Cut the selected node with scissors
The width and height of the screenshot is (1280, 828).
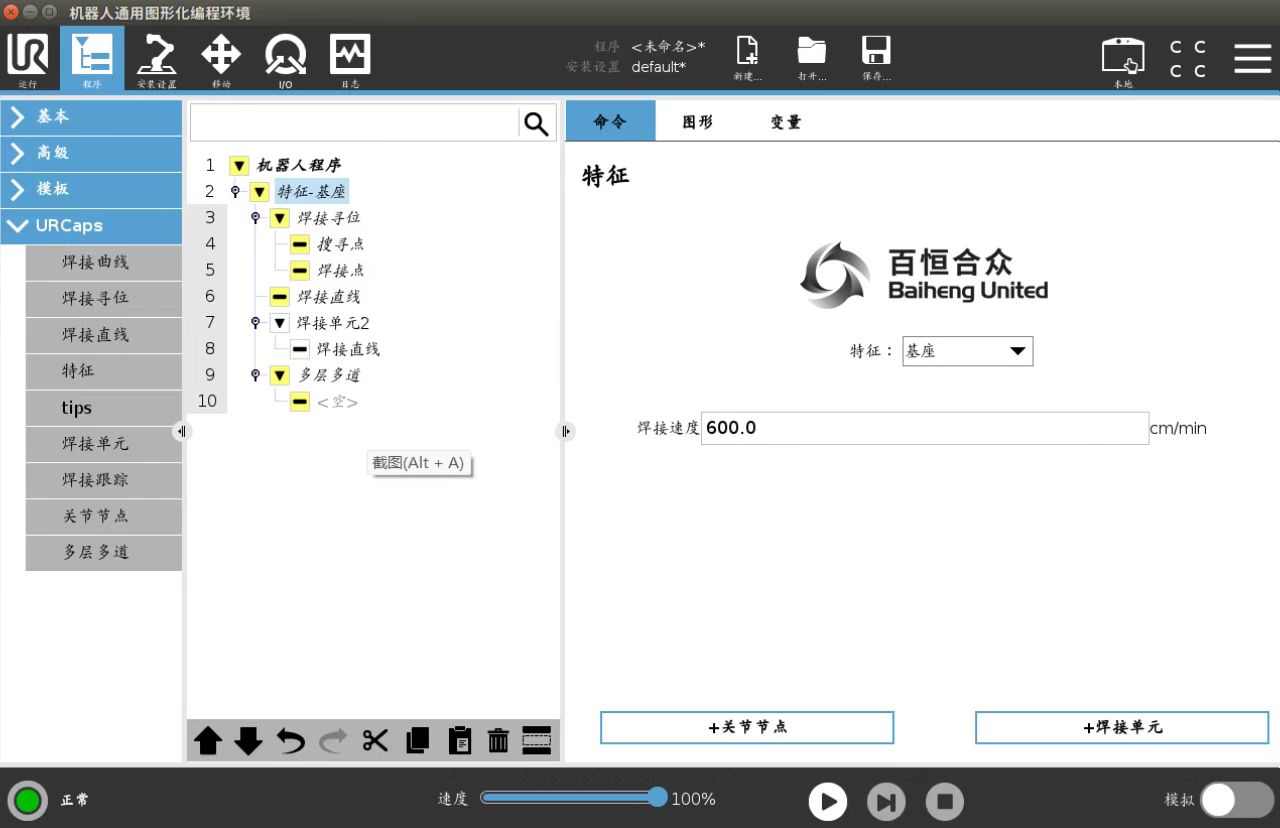375,741
